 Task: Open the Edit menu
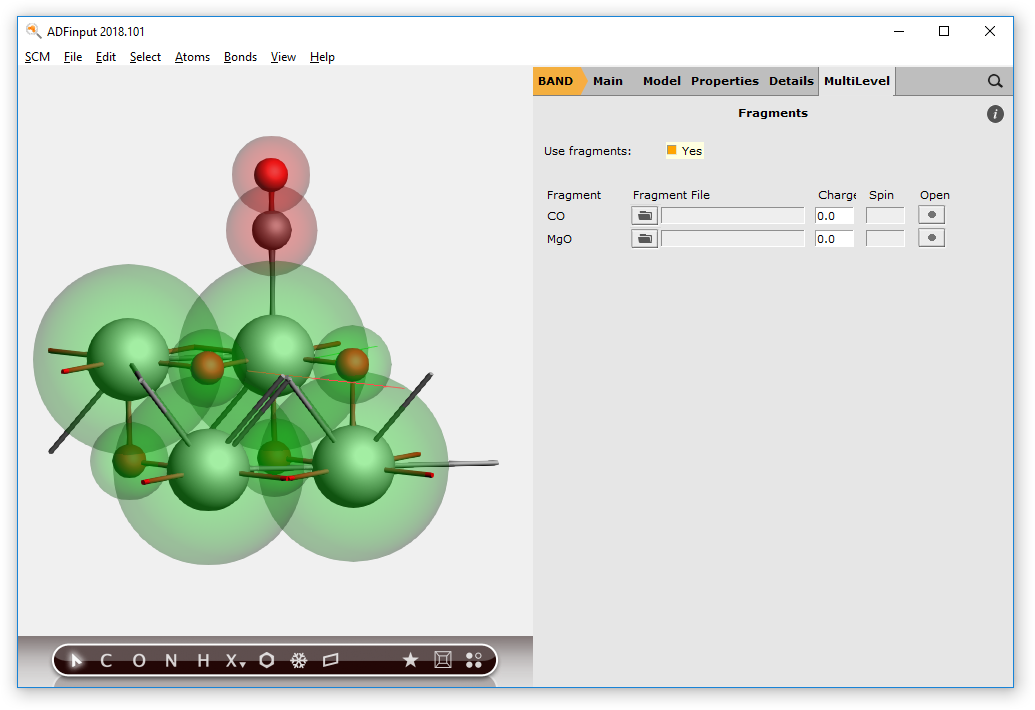coord(106,57)
